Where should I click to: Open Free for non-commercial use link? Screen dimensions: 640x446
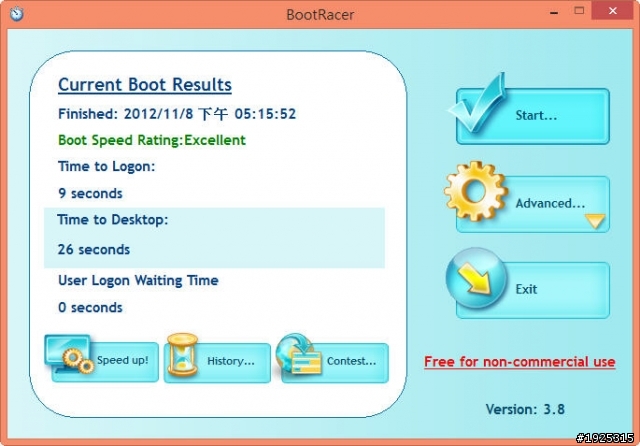[520, 362]
